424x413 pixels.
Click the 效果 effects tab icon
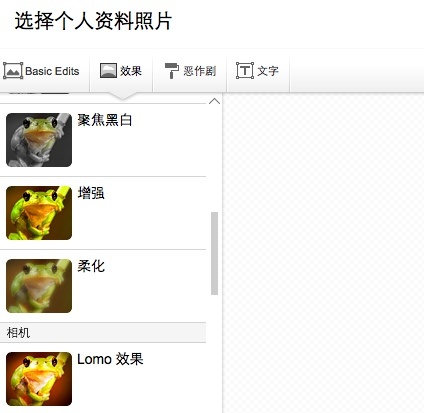coord(108,71)
